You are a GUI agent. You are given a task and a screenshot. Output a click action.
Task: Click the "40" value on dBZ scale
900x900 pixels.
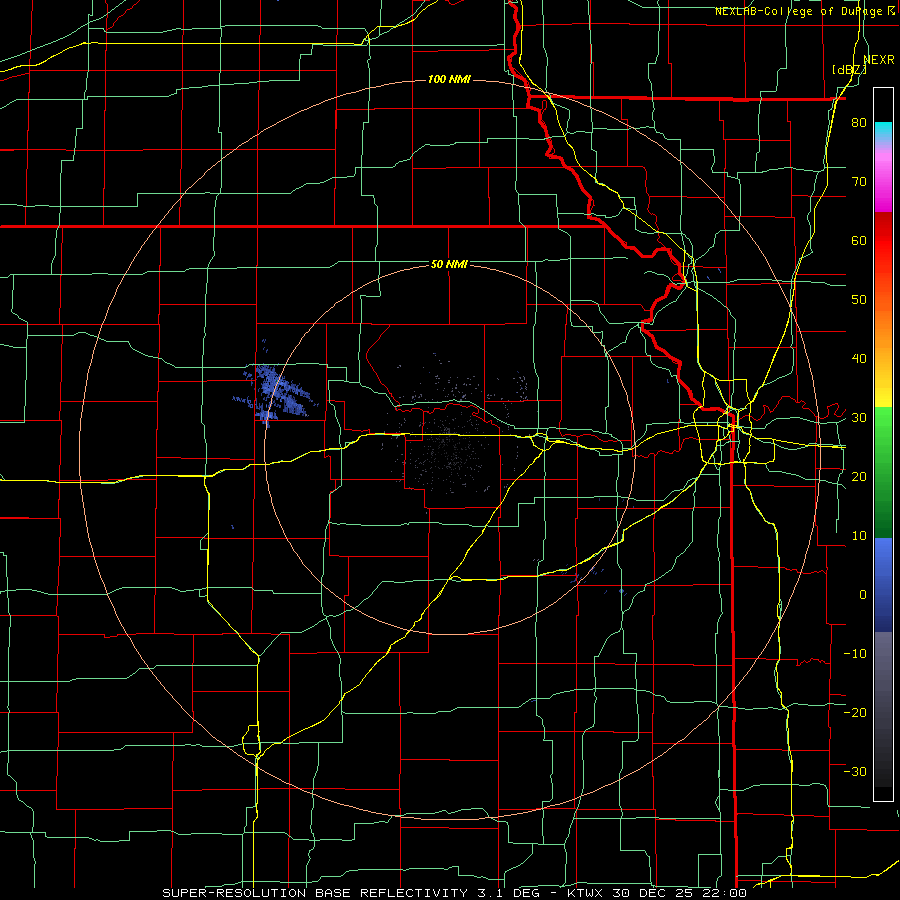click(859, 359)
